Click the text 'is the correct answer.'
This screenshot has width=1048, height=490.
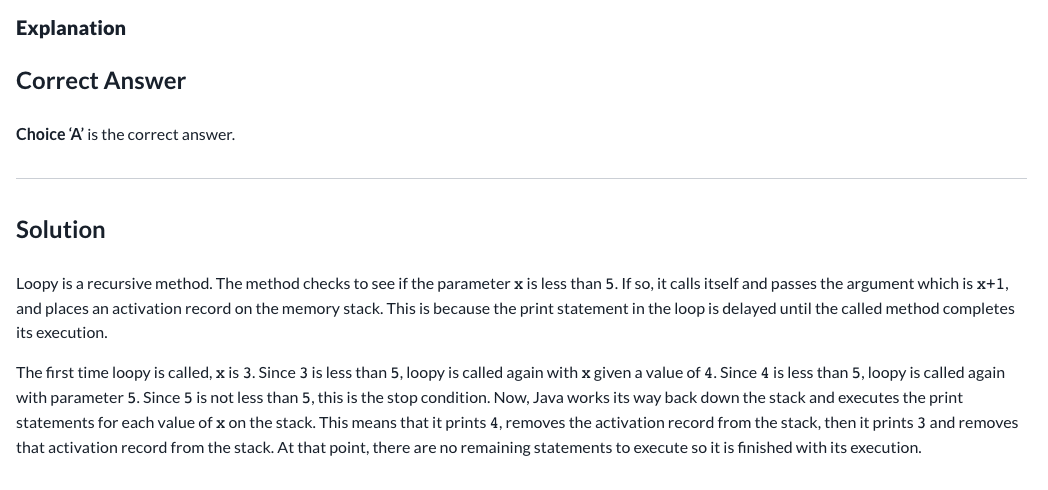[x=161, y=134]
